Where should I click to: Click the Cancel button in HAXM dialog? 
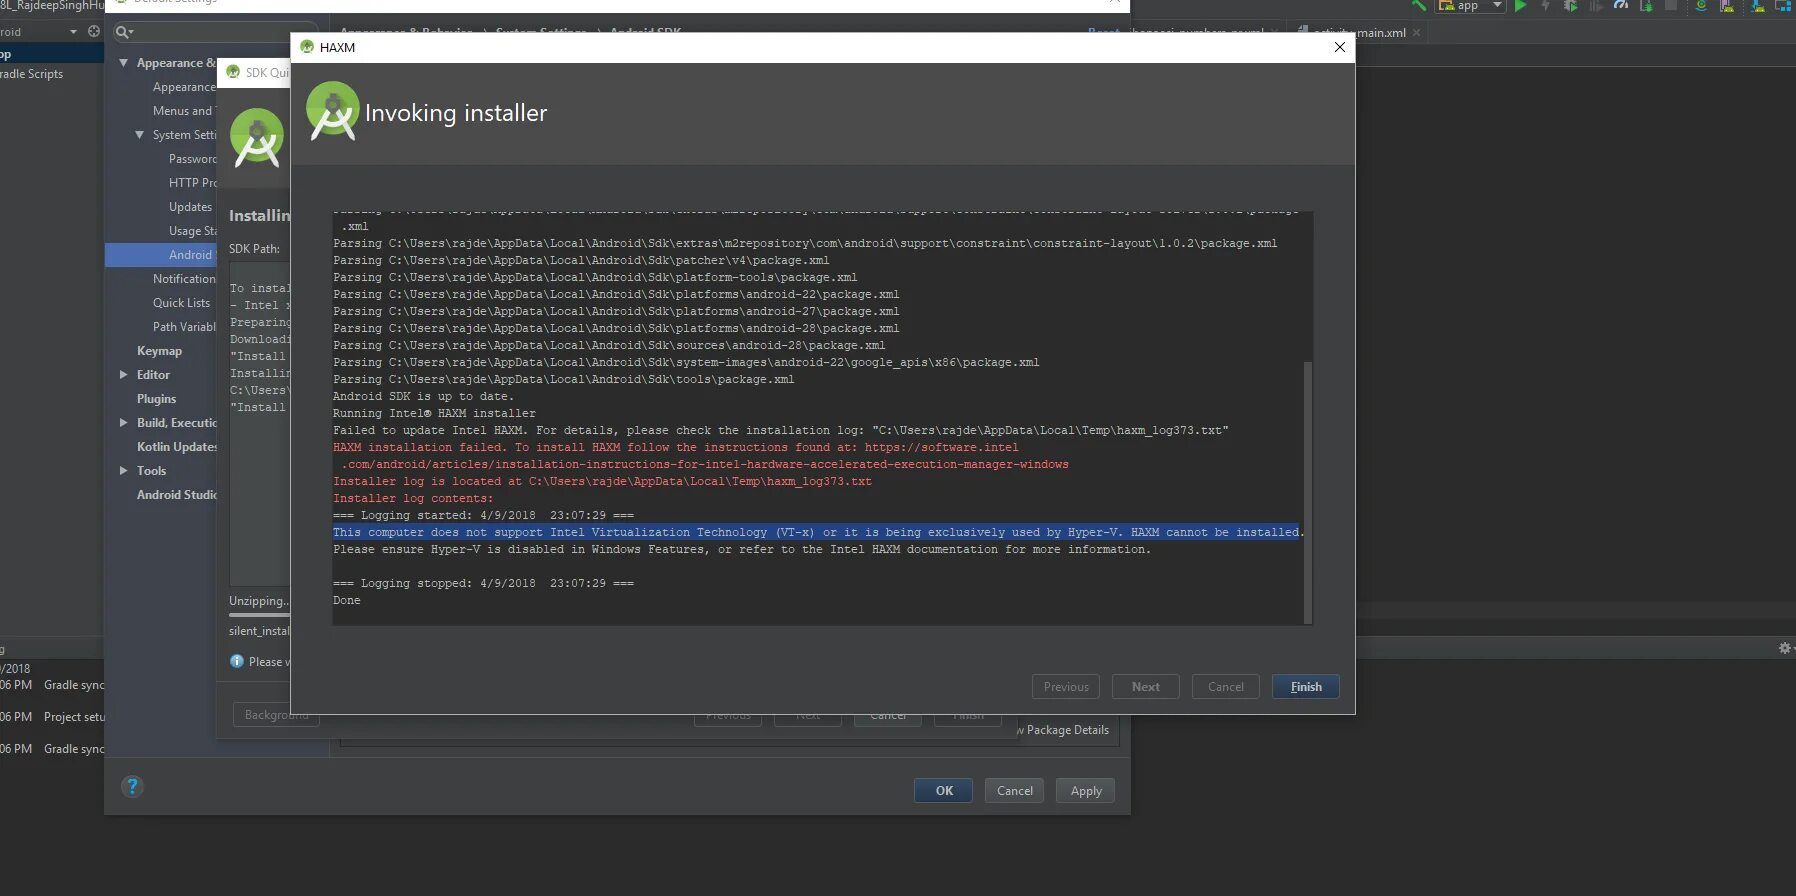1225,687
